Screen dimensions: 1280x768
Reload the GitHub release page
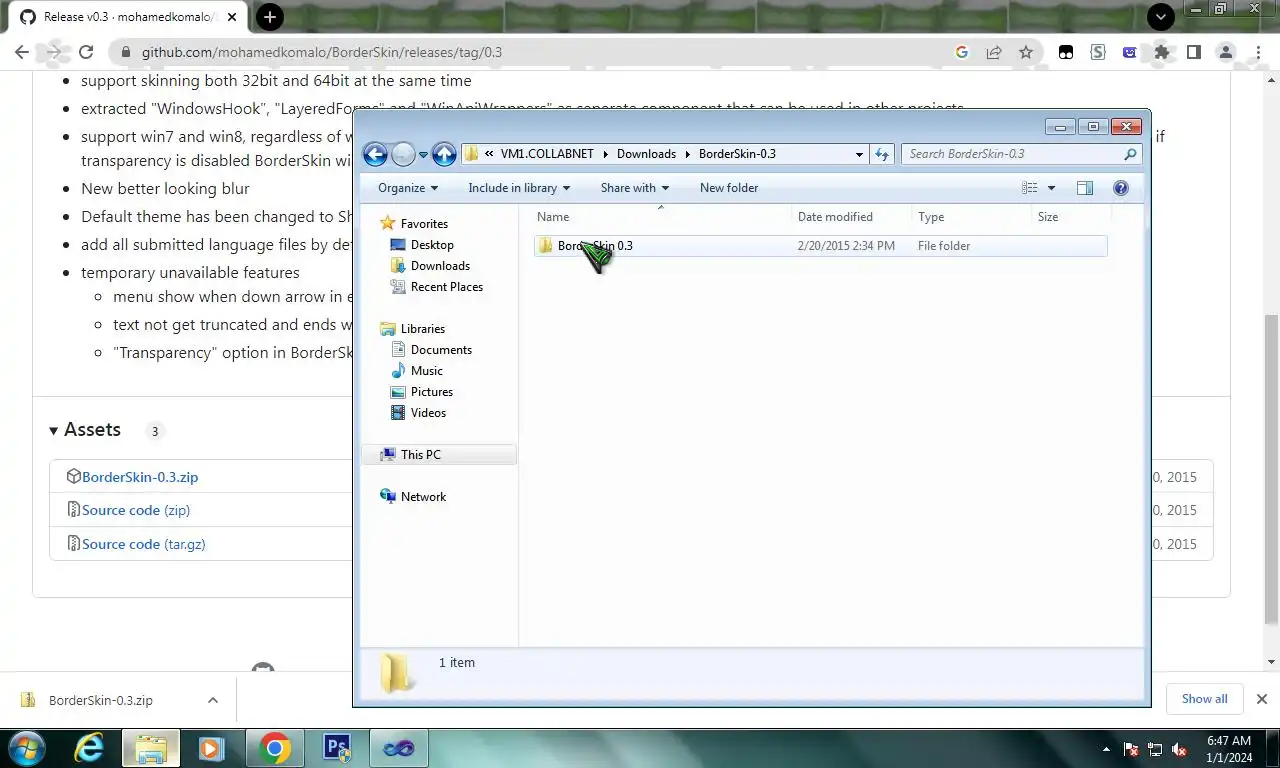[x=86, y=52]
